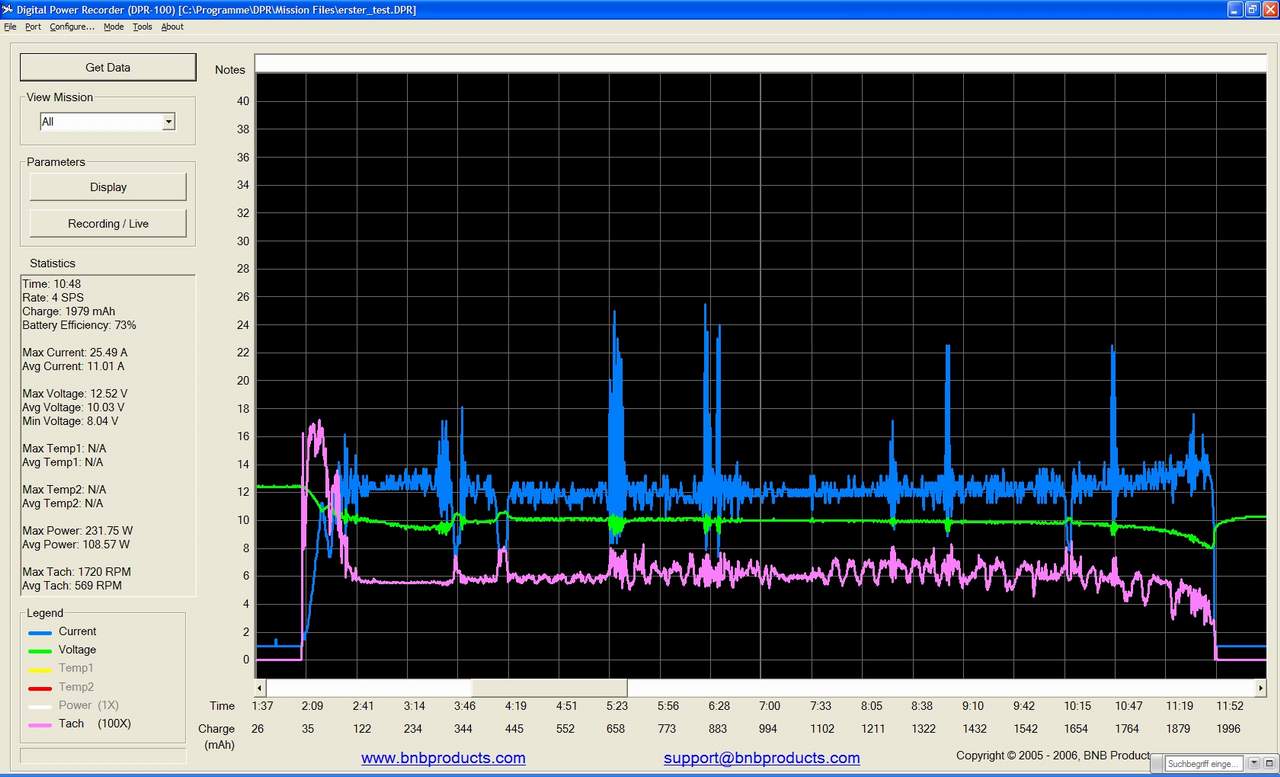This screenshot has height=777, width=1280.
Task: Click the Digital Power Recorder title bar icon
Action: point(9,9)
